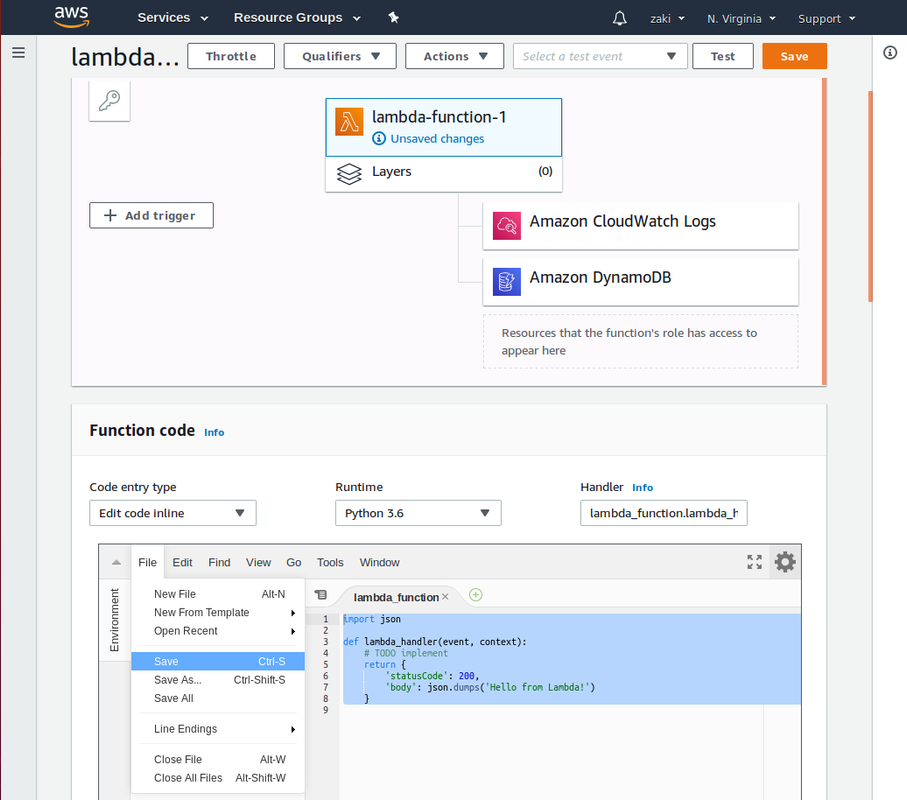The width and height of the screenshot is (907, 800).
Task: Click the notifications bell icon
Action: click(x=620, y=17)
